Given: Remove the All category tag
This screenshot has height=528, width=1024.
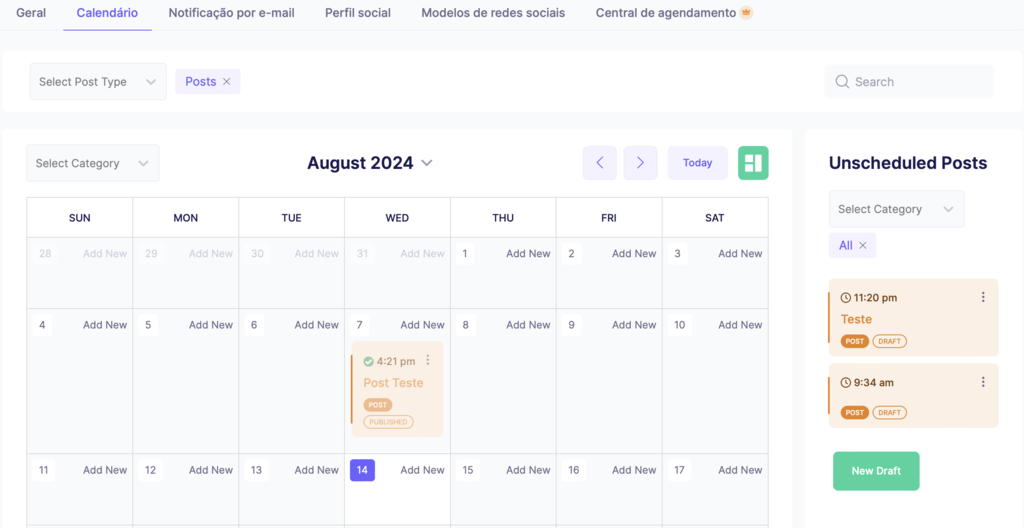Looking at the screenshot, I should [863, 245].
